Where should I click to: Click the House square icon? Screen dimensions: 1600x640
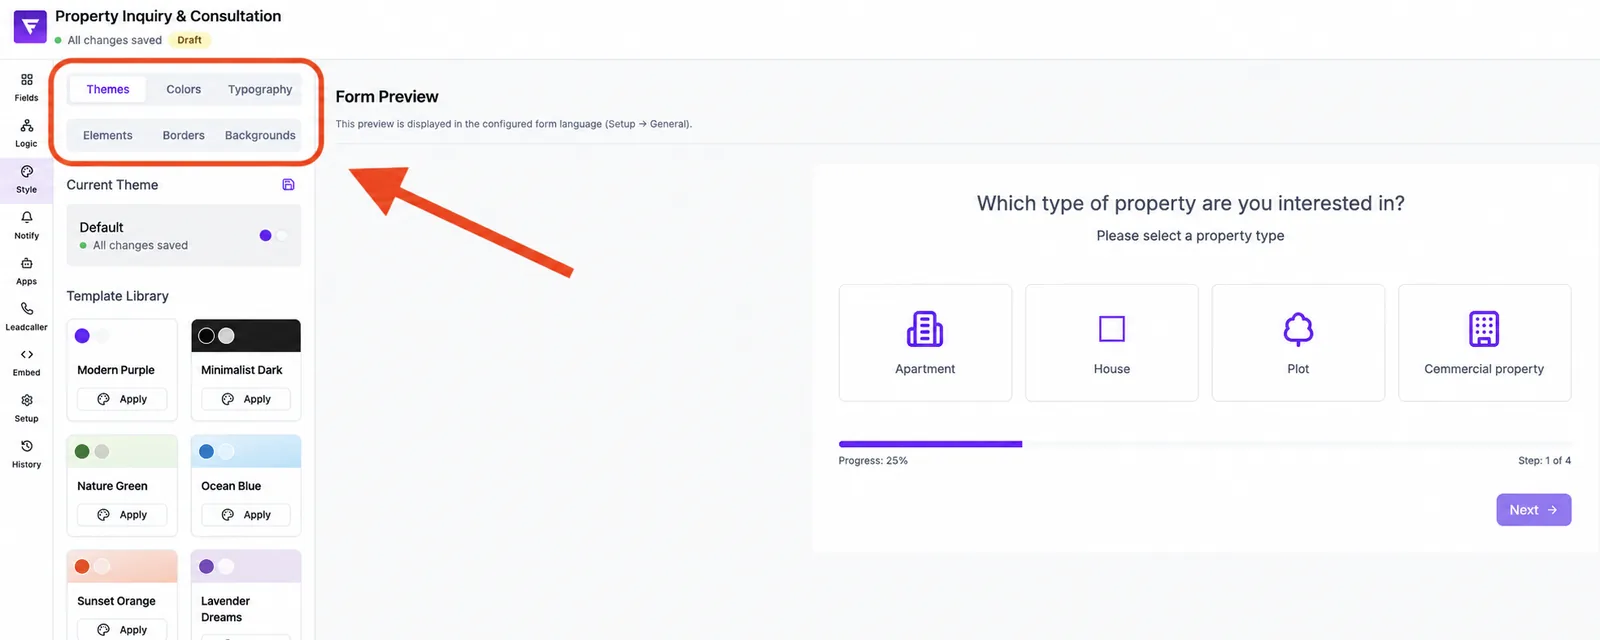coord(1112,329)
